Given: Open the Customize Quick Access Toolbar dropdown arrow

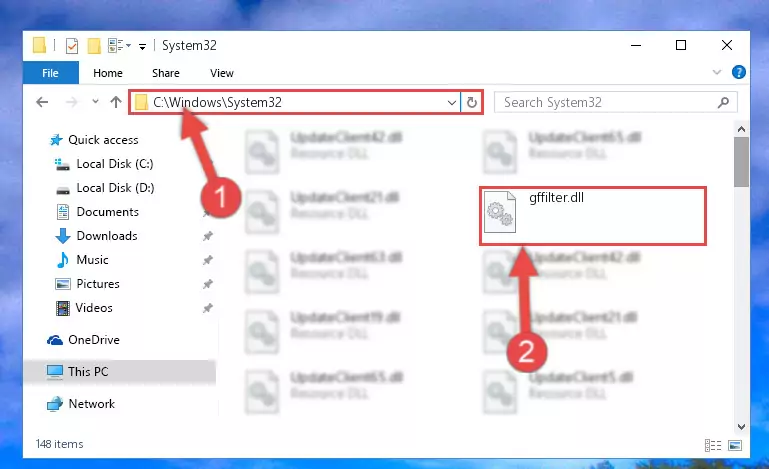Looking at the screenshot, I should click(142, 47).
